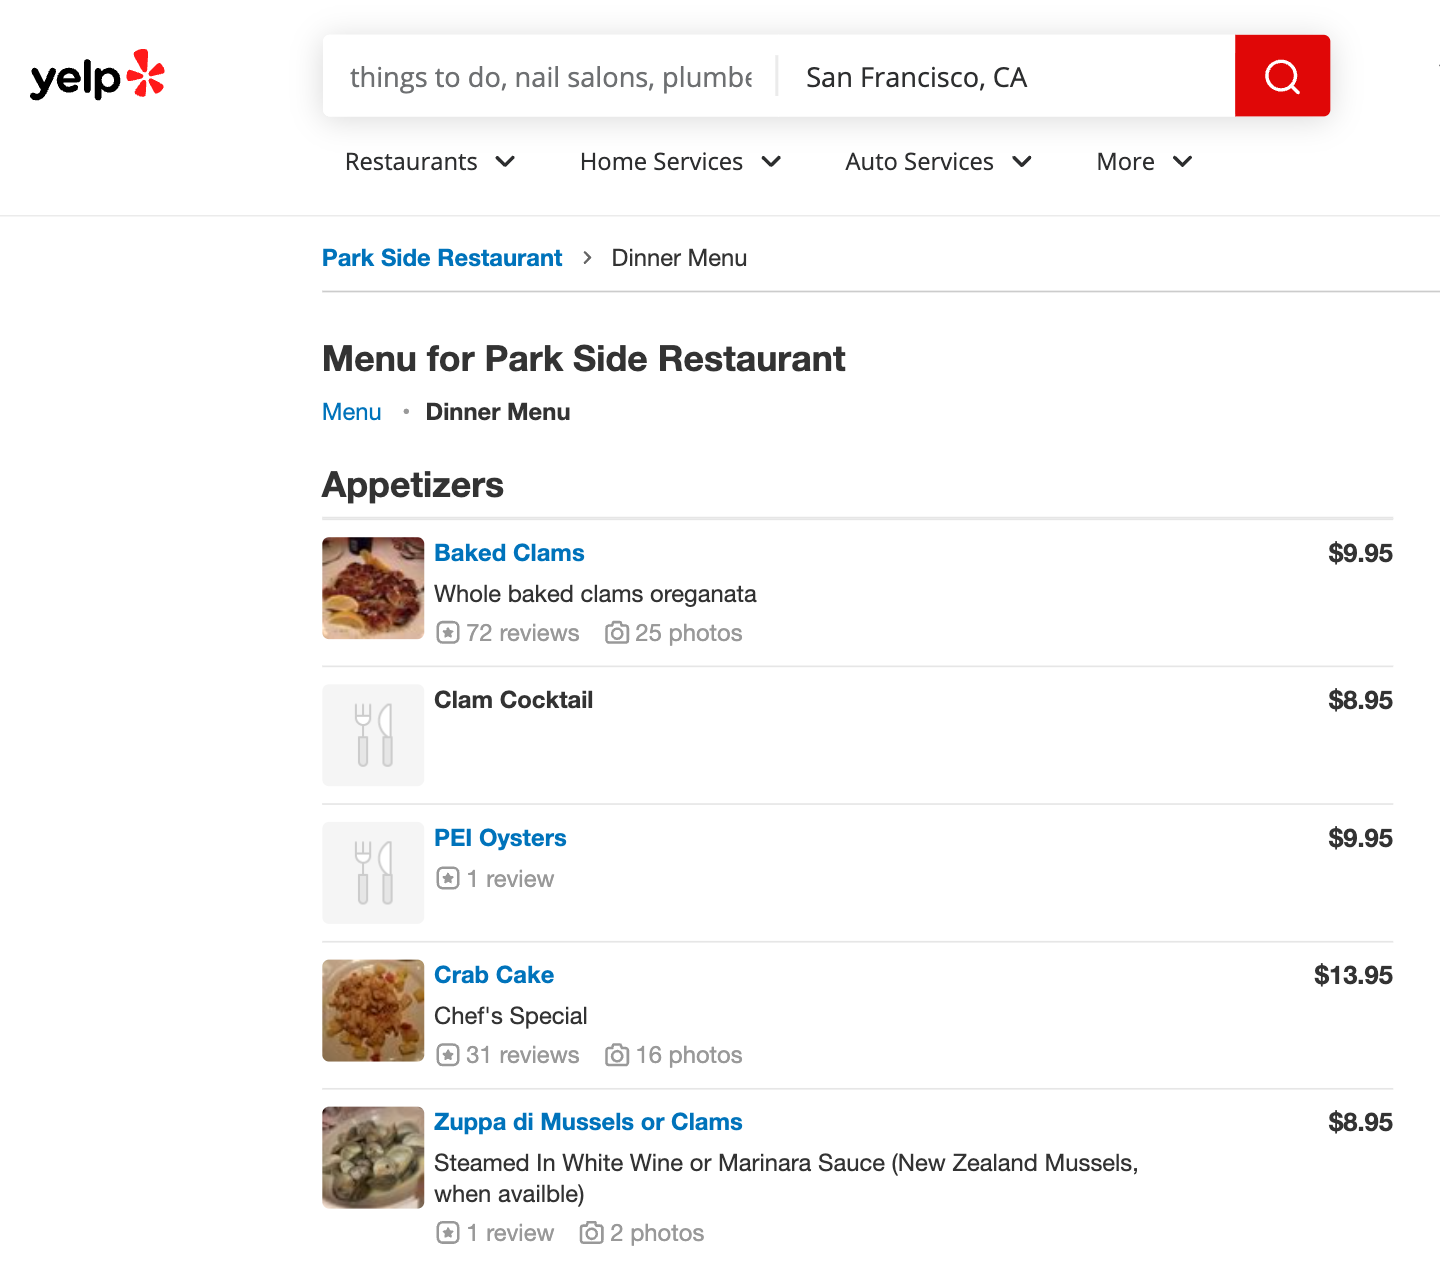The image size is (1440, 1262).
Task: Open the Home Services dropdown menu
Action: point(680,162)
